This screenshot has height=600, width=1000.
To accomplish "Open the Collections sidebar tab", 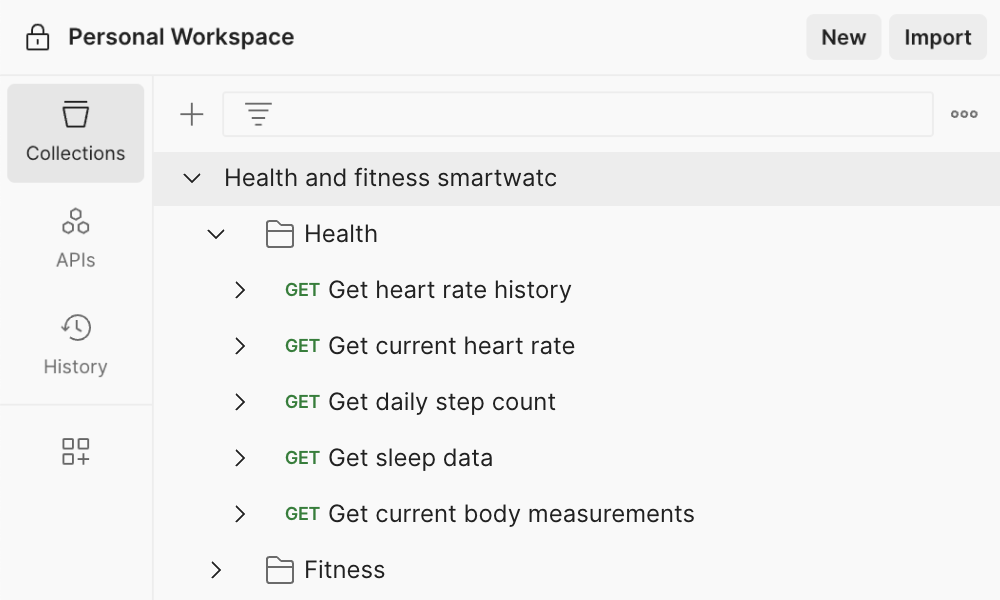I will point(76,133).
